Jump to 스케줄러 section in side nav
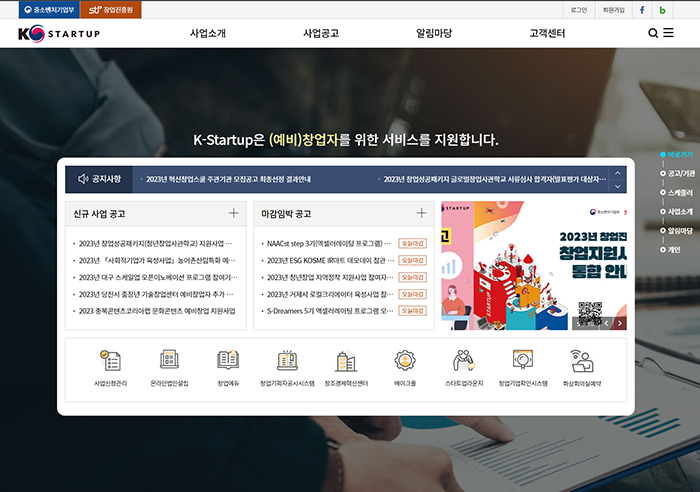 pos(677,192)
